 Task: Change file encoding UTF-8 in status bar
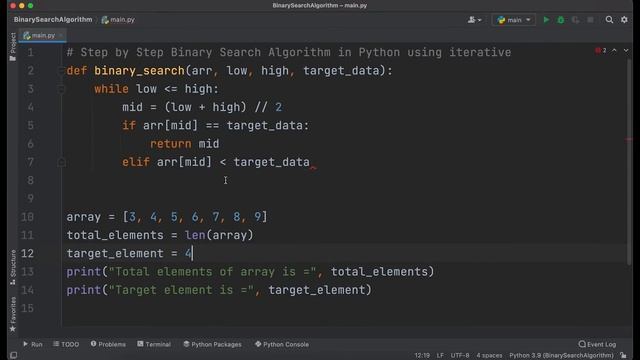[460, 356]
